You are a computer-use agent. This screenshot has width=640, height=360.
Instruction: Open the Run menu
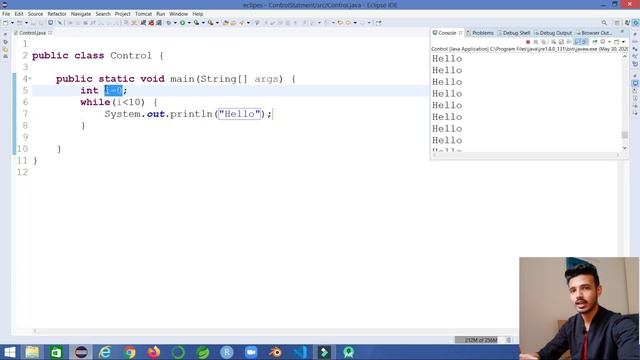(x=160, y=14)
